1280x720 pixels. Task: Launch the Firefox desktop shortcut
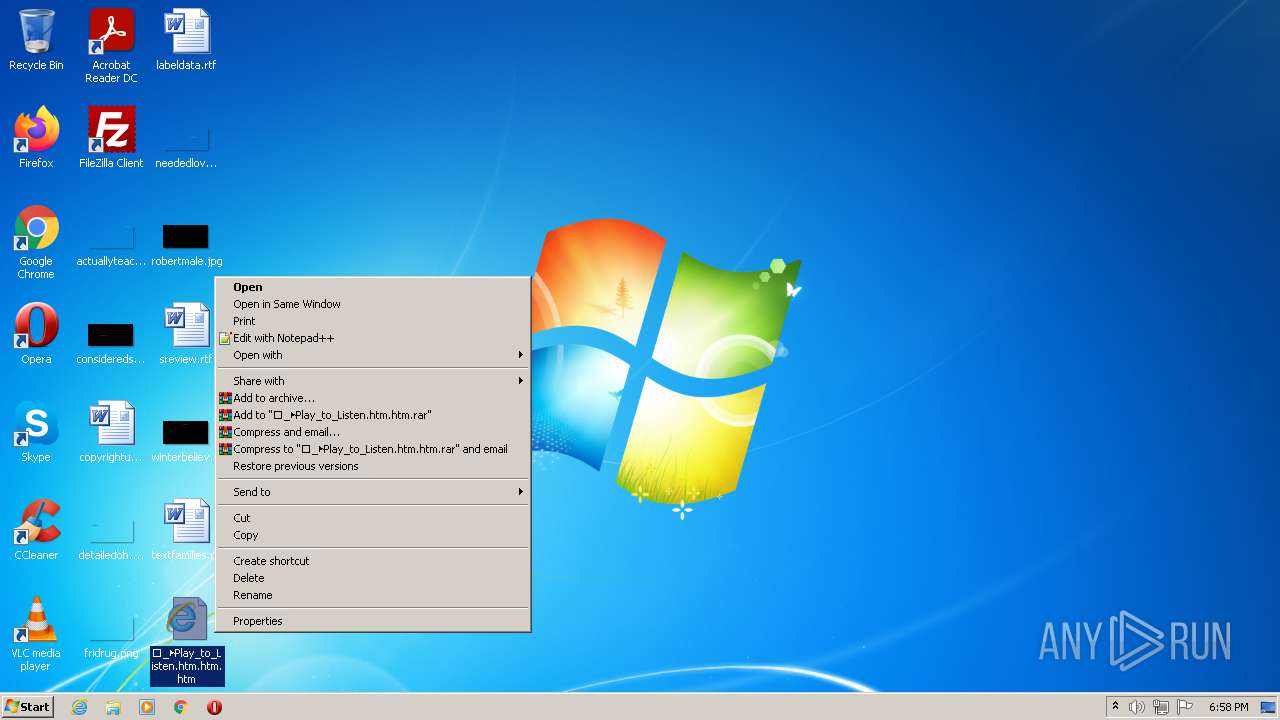click(x=36, y=138)
